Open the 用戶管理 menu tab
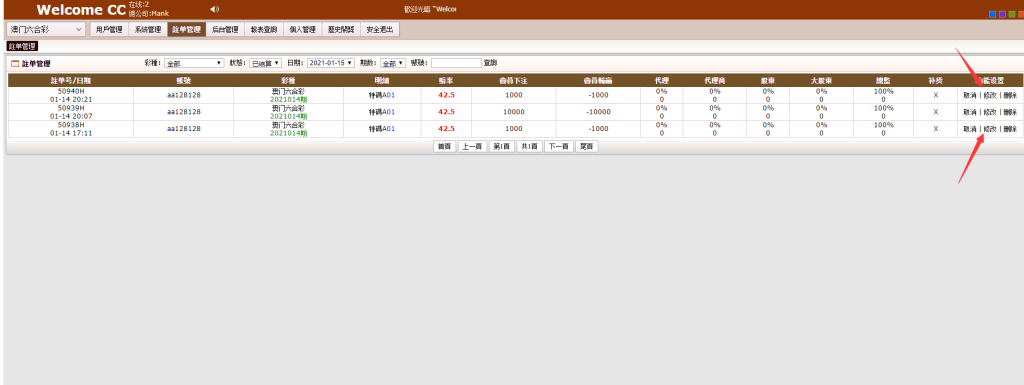 click(108, 29)
